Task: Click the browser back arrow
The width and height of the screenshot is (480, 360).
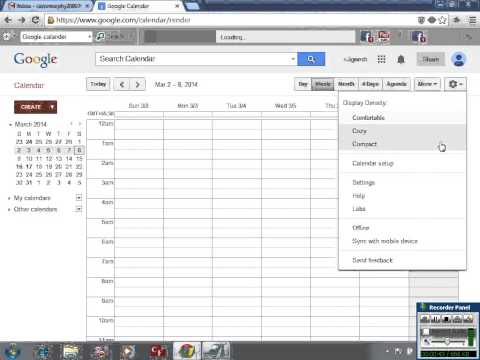Action: [8, 20]
